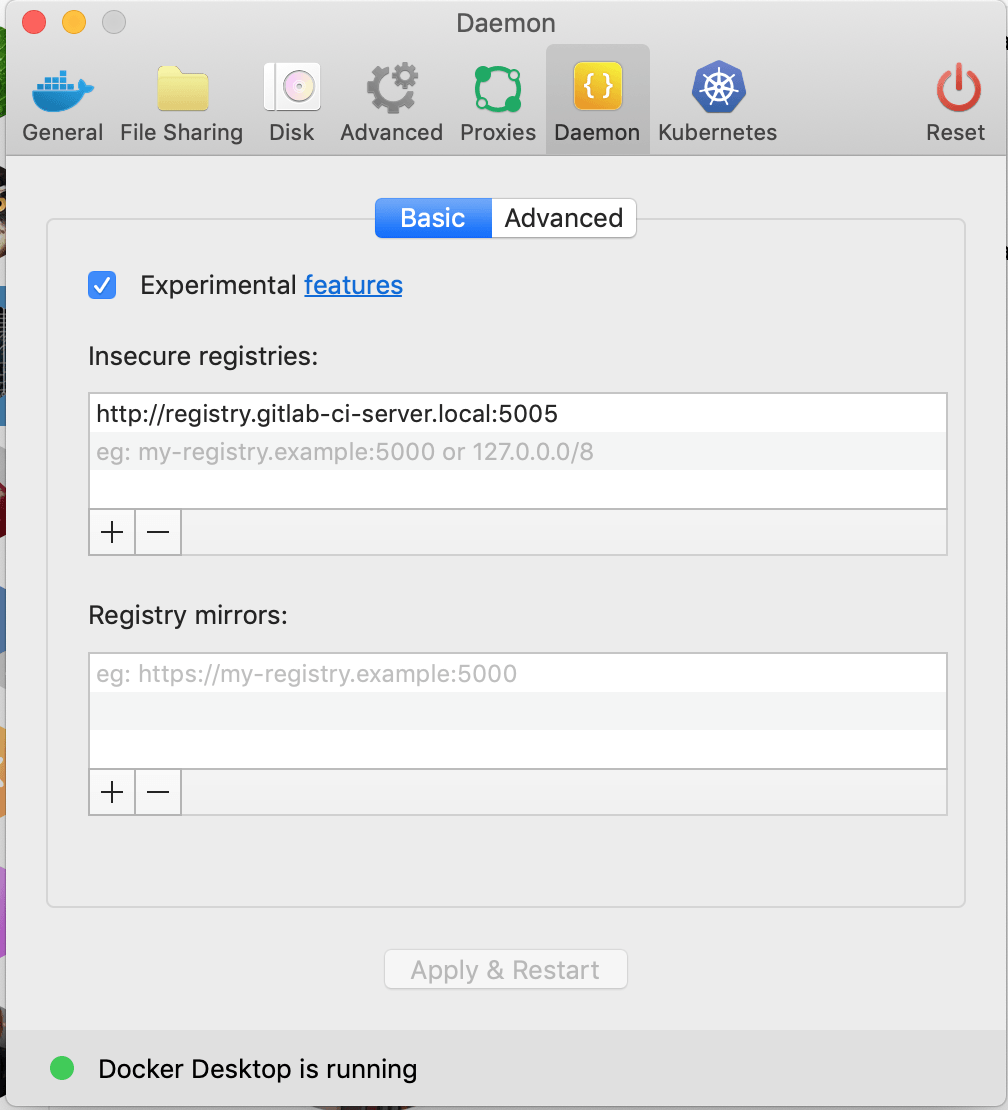1008x1110 pixels.
Task: Click the Registry mirrors label
Action: (188, 615)
